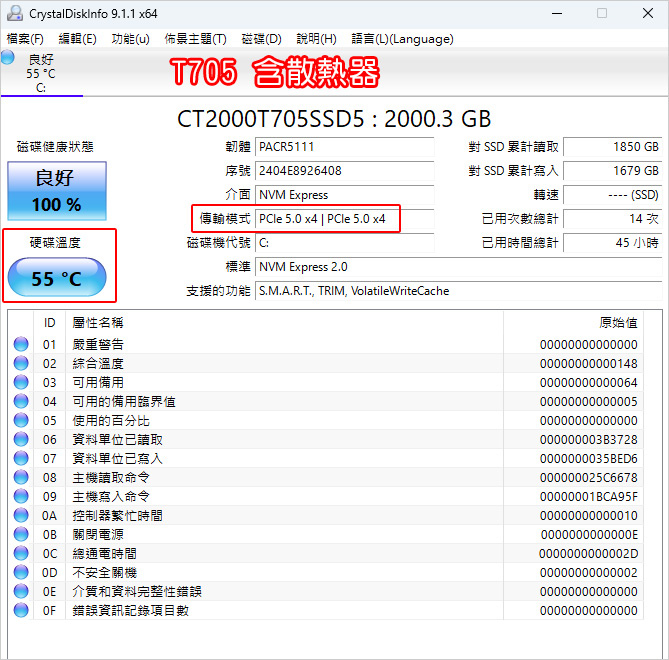Click the status orb for 0F 錯誤資訊記錄項目數

point(21,610)
